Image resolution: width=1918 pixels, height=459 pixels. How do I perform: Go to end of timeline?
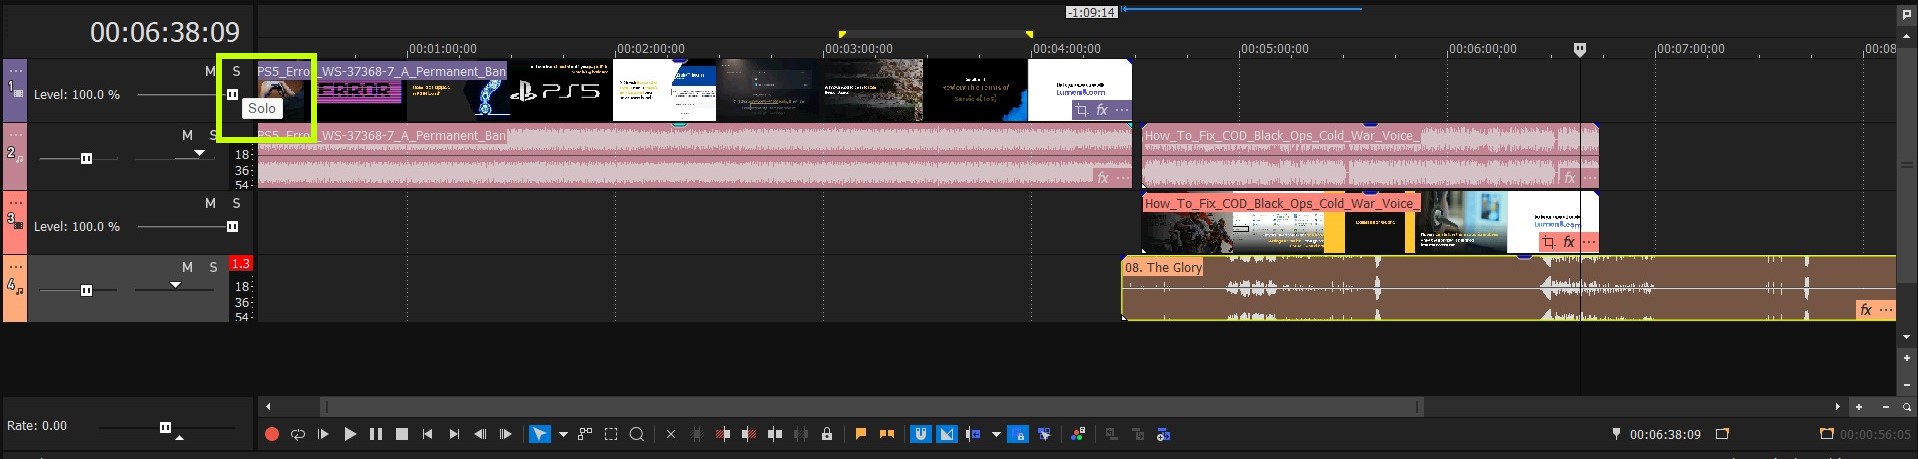click(454, 434)
